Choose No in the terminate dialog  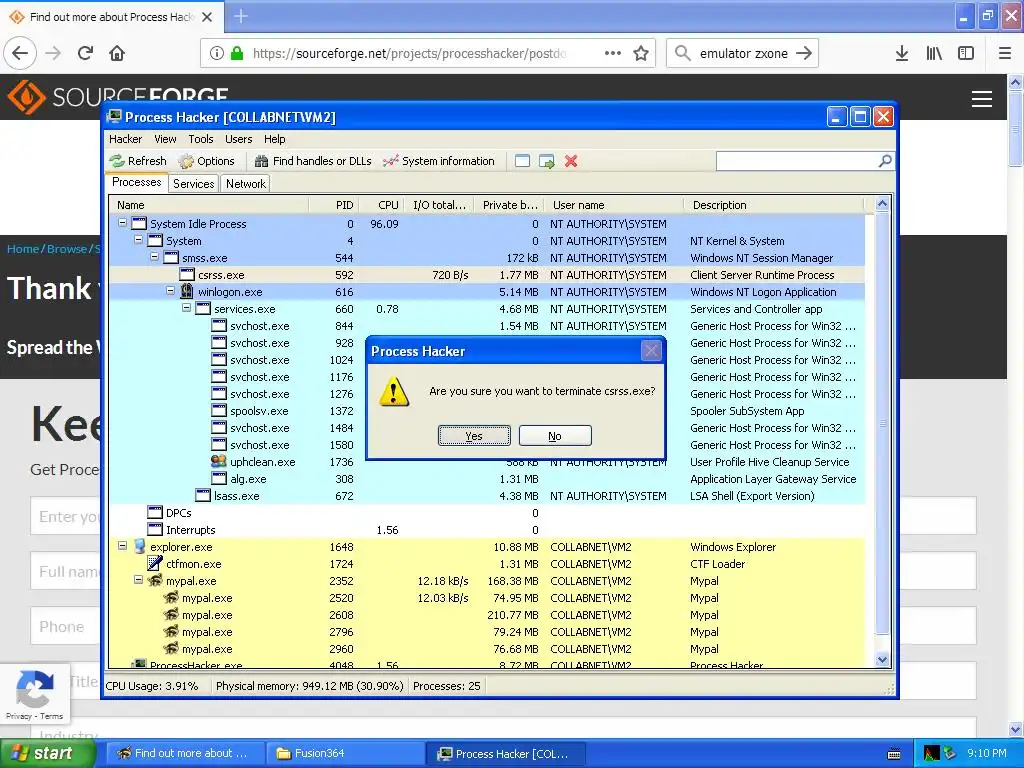point(555,436)
